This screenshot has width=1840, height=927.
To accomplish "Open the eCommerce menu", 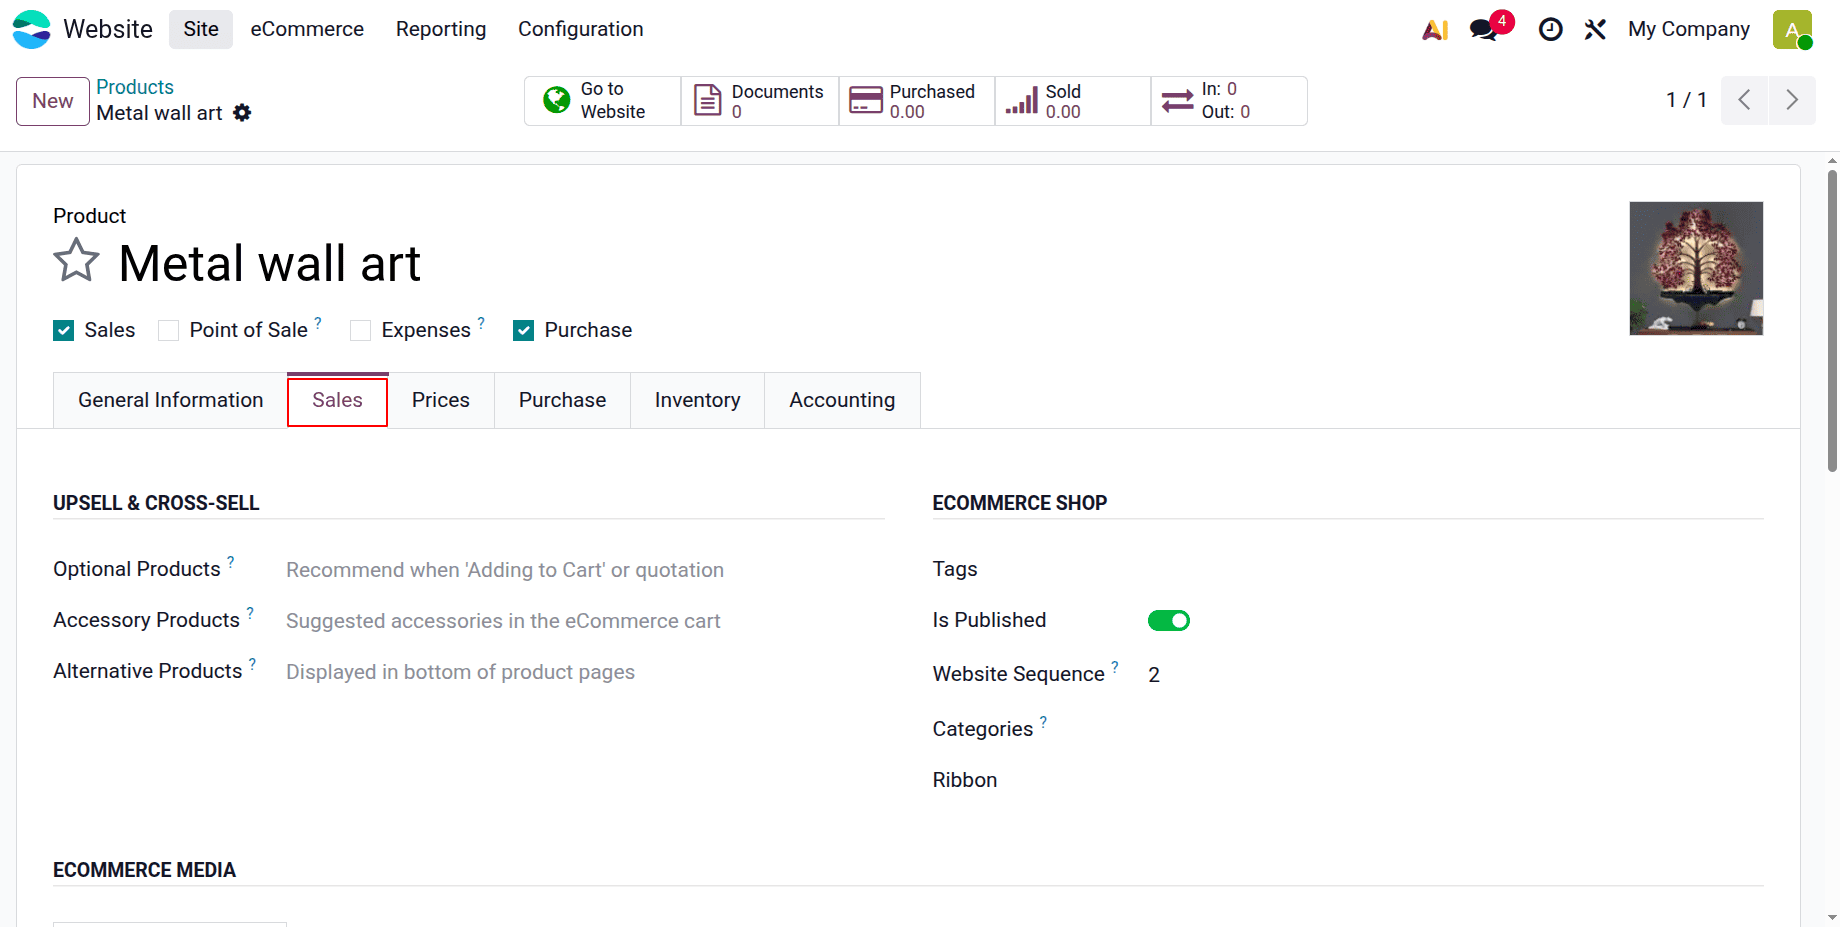I will (307, 30).
